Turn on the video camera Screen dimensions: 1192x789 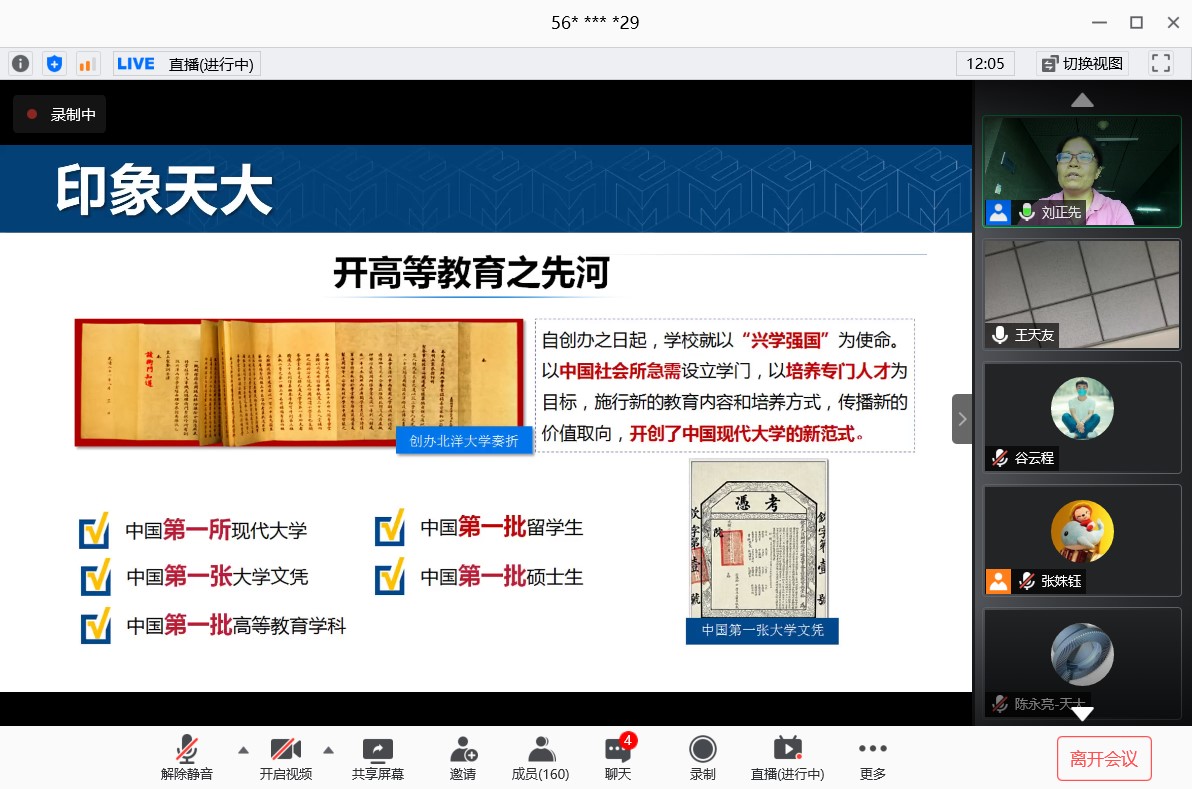point(286,758)
